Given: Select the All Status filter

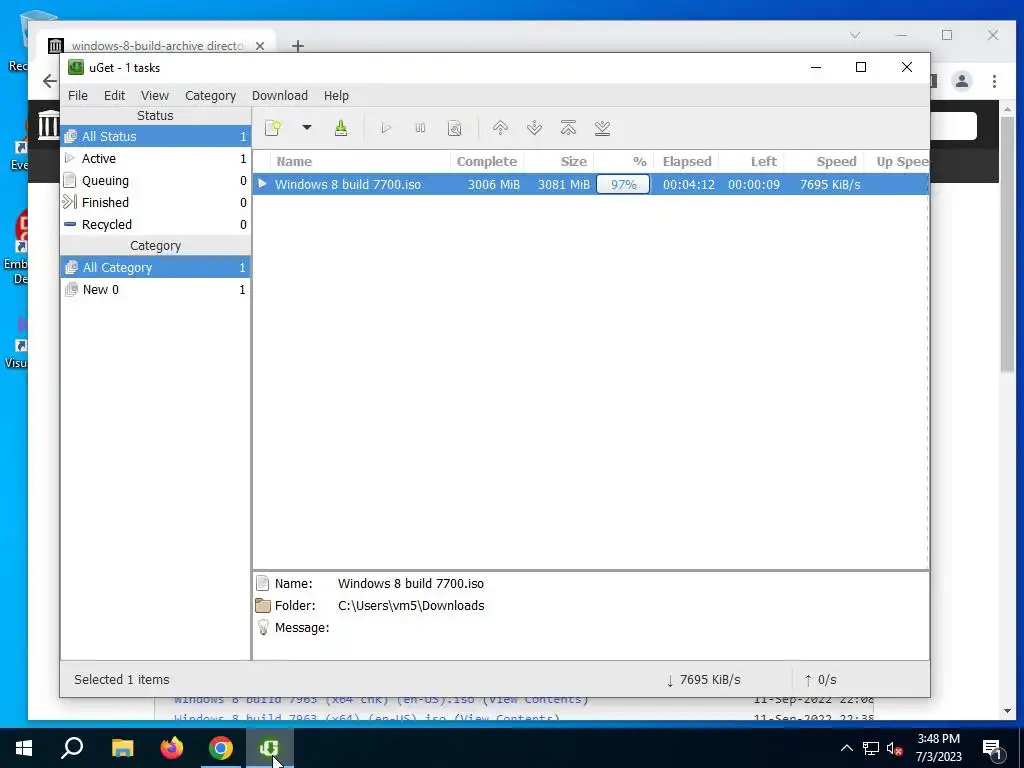Looking at the screenshot, I should (x=155, y=136).
